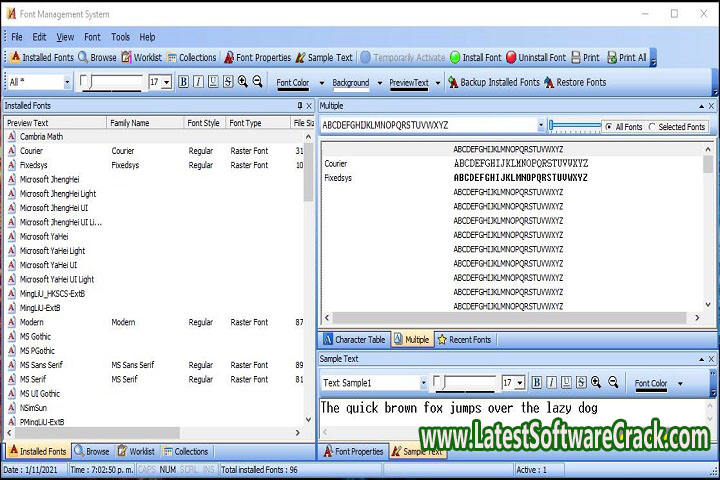Open the View menu
720x480 pixels.
click(65, 37)
